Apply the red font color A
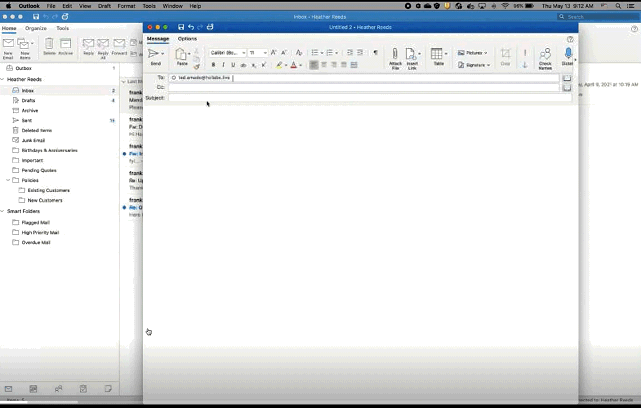The height and width of the screenshot is (408, 641). (x=294, y=65)
